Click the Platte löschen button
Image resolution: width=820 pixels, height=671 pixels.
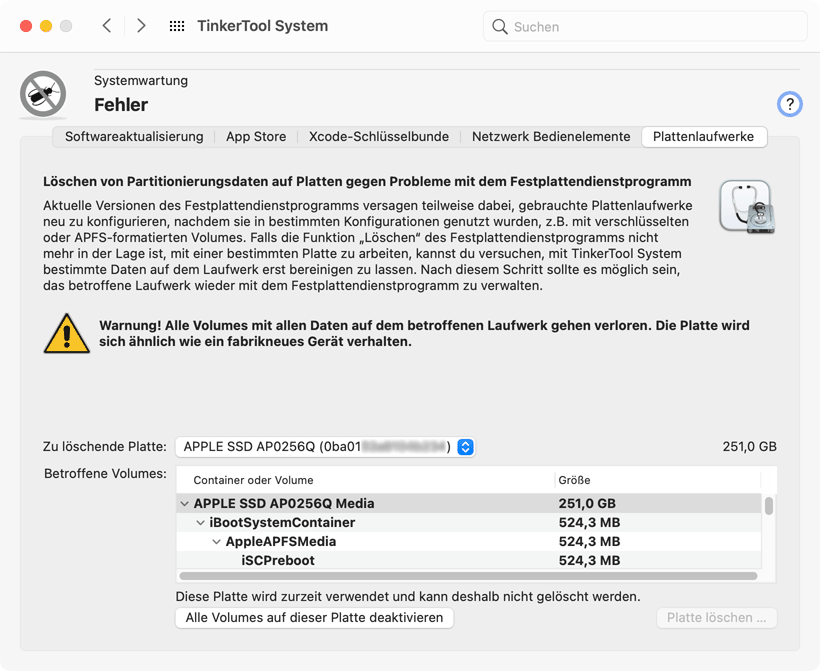click(x=716, y=618)
